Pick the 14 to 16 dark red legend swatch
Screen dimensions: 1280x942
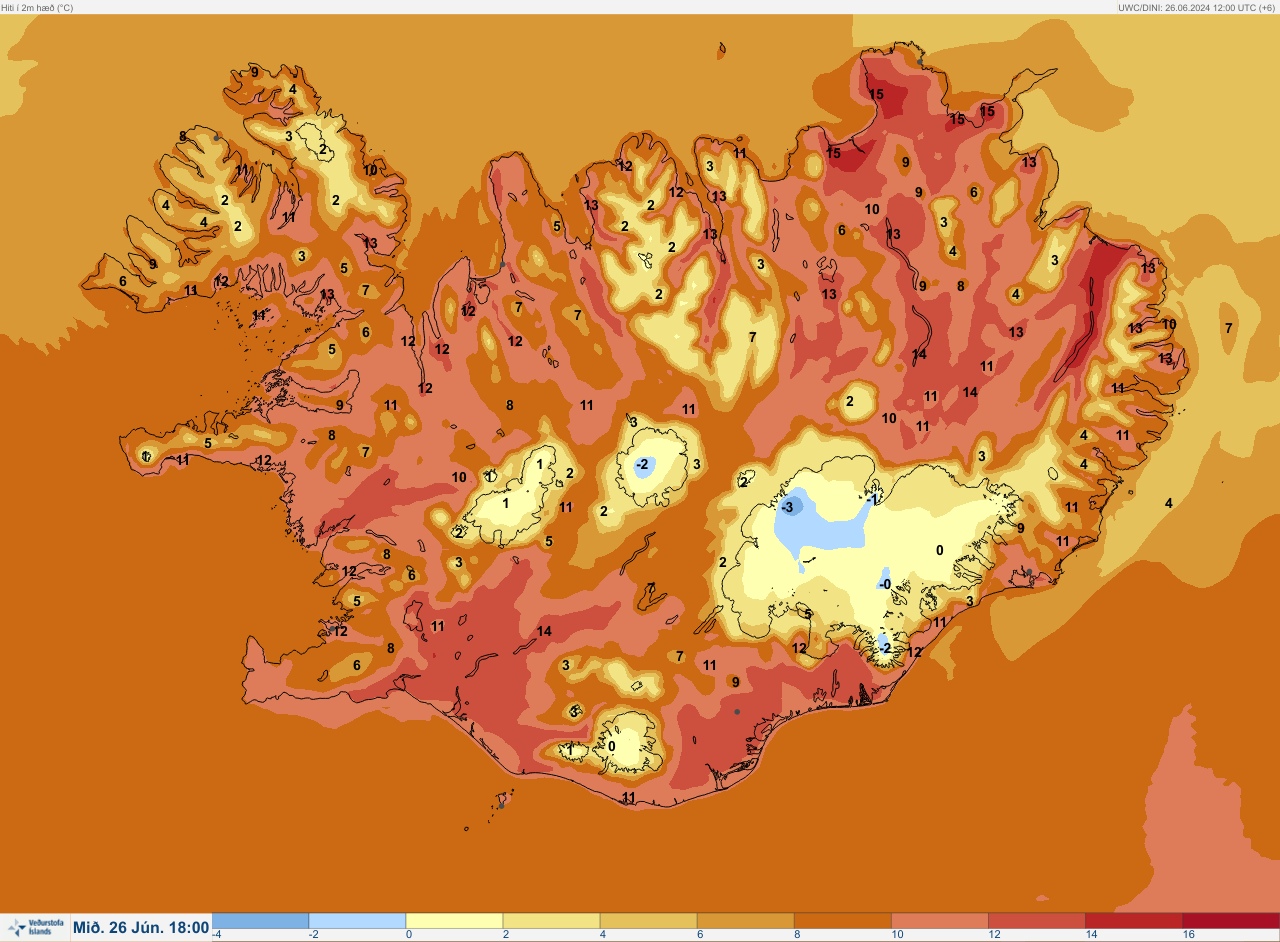click(x=1133, y=921)
